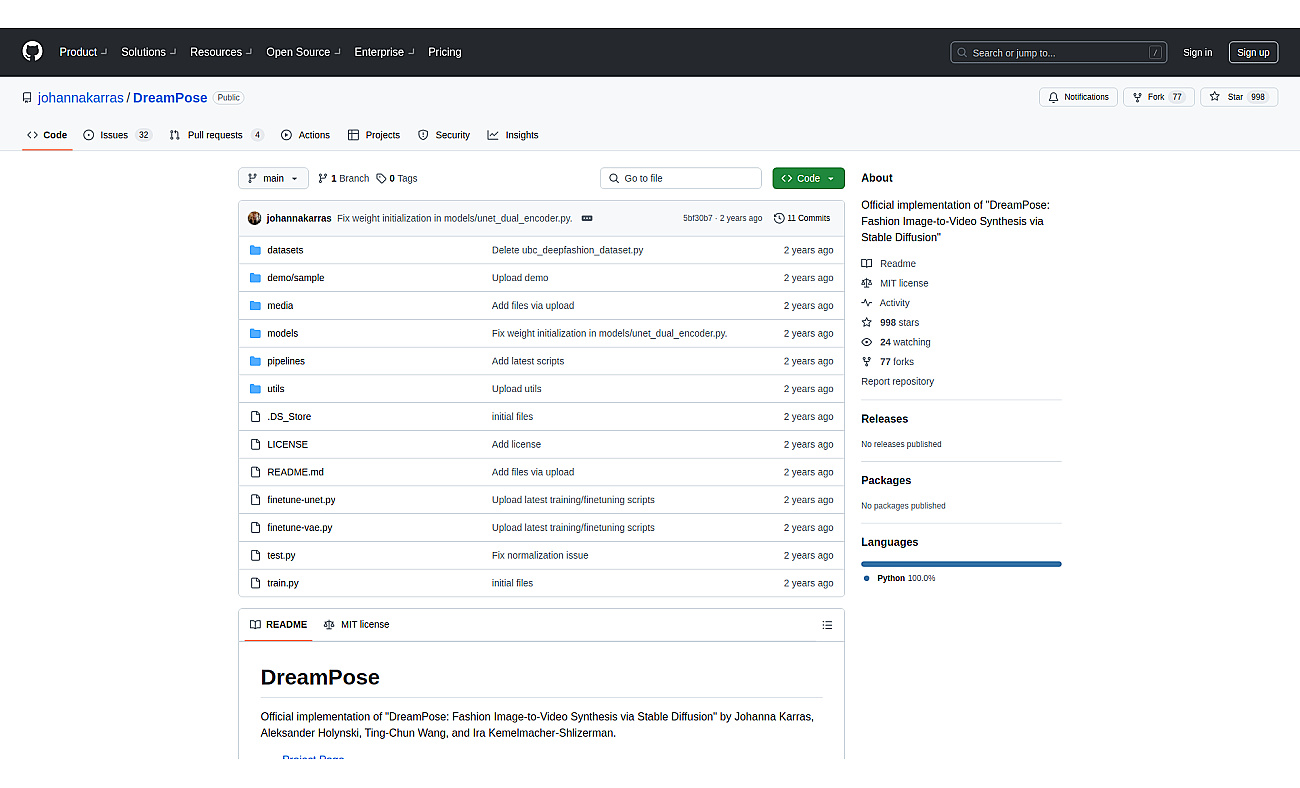Open the Open Source menu
Image resolution: width=1300 pixels, height=788 pixels.
tap(303, 52)
